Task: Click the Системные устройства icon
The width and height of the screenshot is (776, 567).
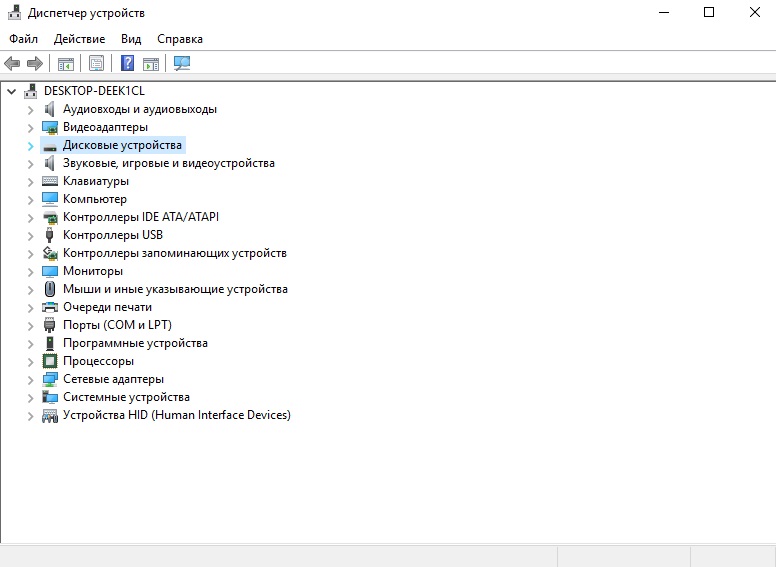Action: coord(49,397)
